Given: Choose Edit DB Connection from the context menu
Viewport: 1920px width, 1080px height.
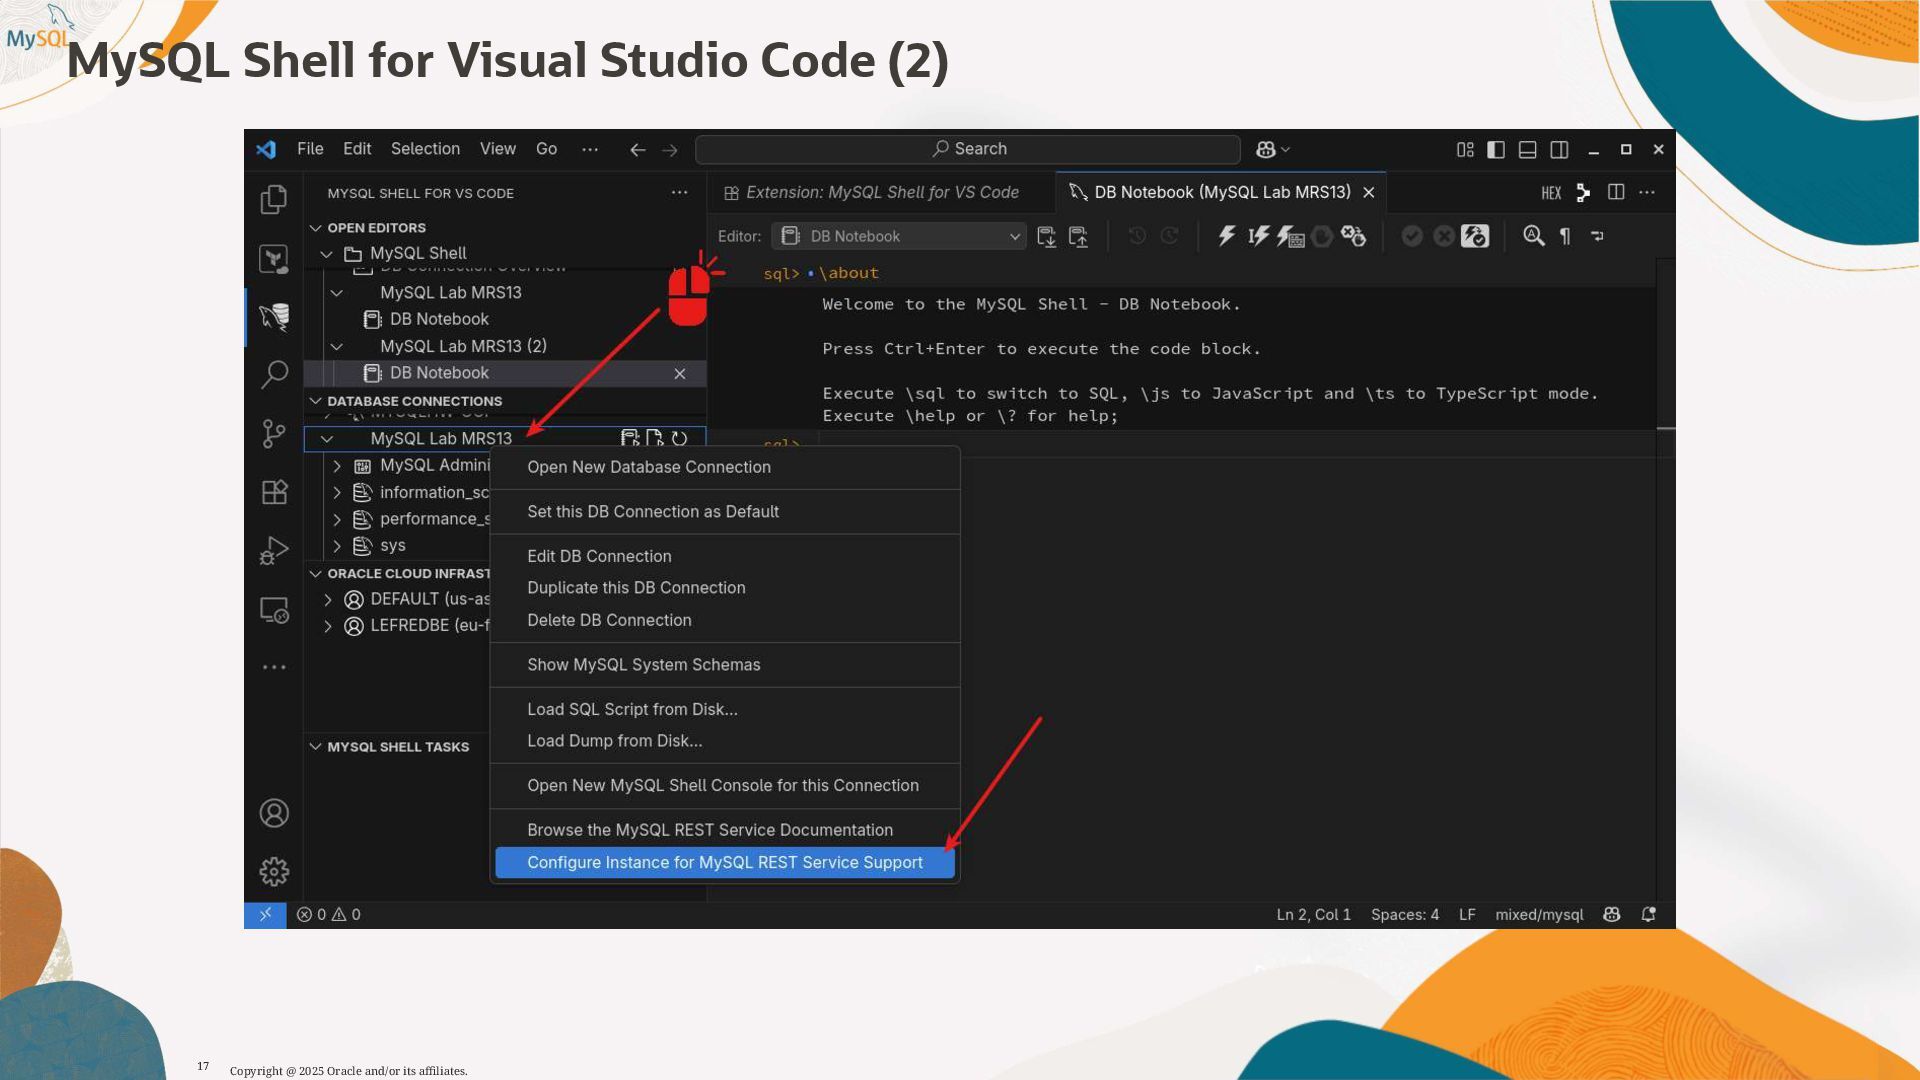Looking at the screenshot, I should (599, 556).
